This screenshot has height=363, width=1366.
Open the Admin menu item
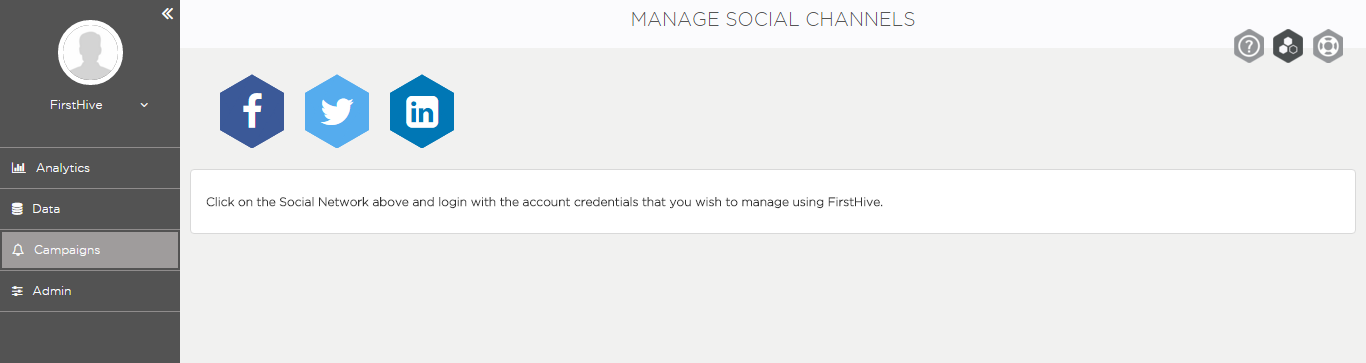click(90, 291)
